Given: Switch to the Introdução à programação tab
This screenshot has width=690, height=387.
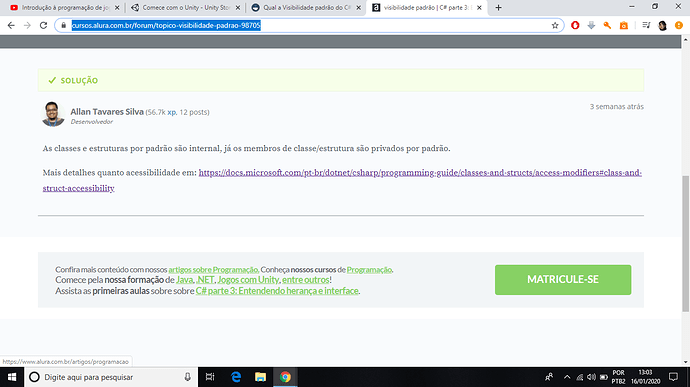Looking at the screenshot, I should (65, 7).
